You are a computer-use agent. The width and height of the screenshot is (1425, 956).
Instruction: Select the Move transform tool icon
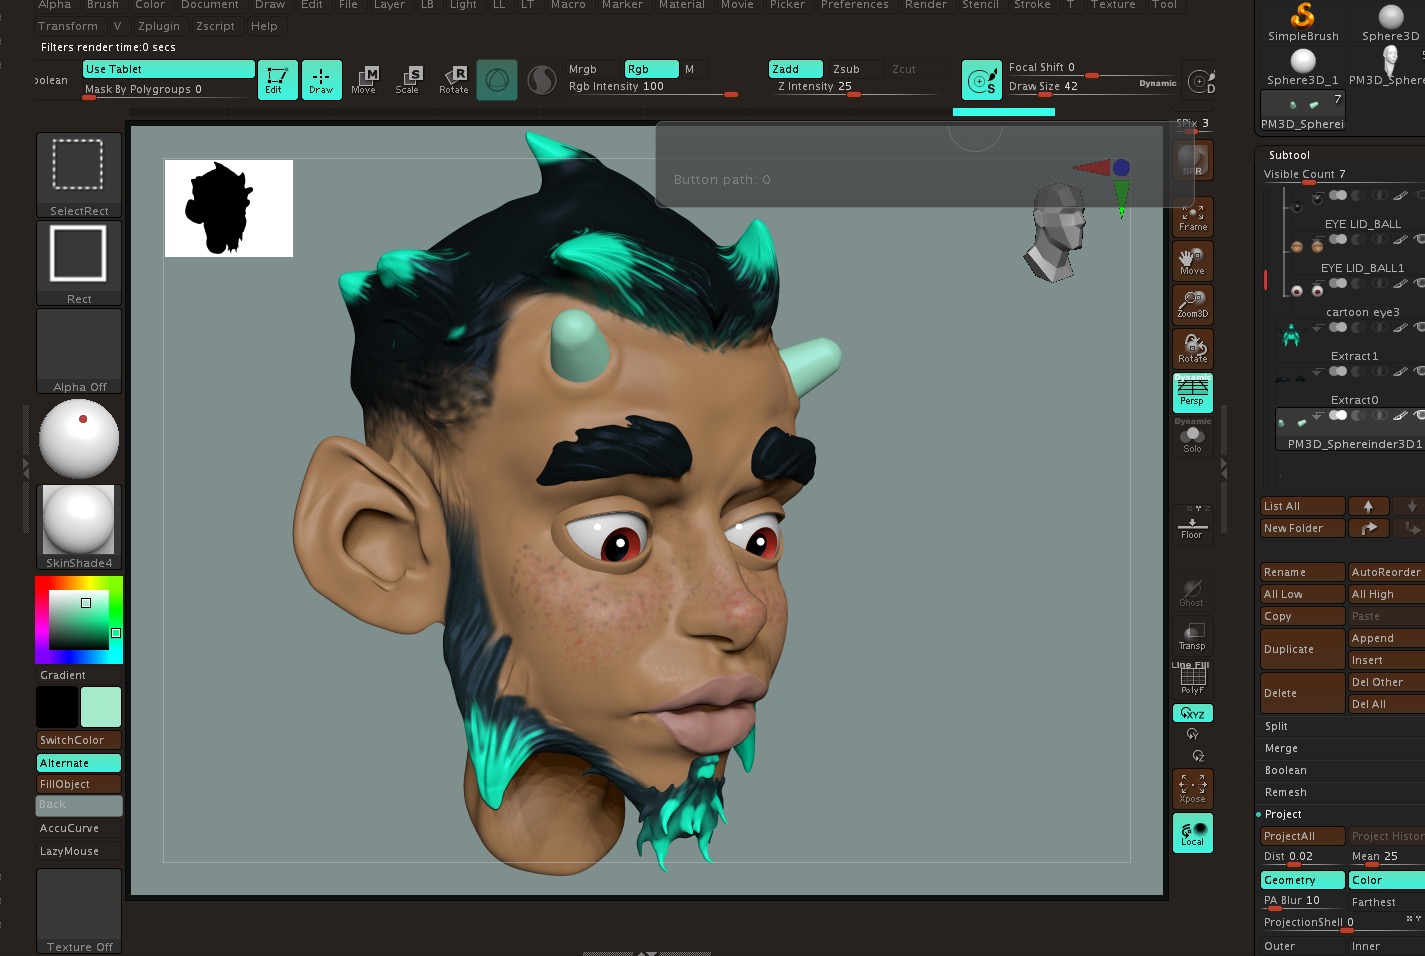click(x=364, y=79)
